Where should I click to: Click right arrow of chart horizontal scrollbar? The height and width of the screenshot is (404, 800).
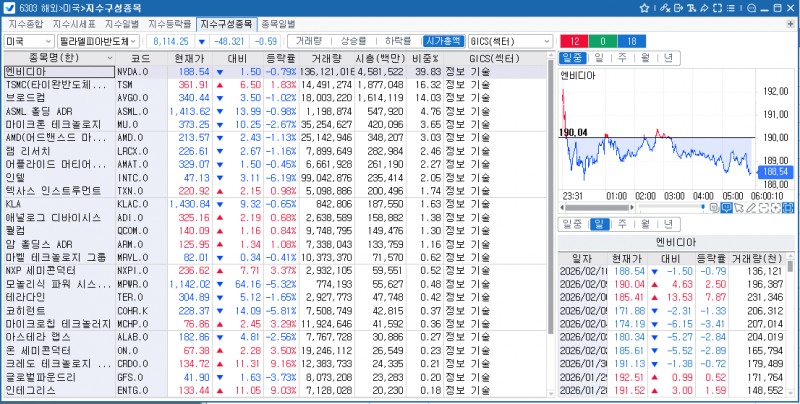click(632, 208)
